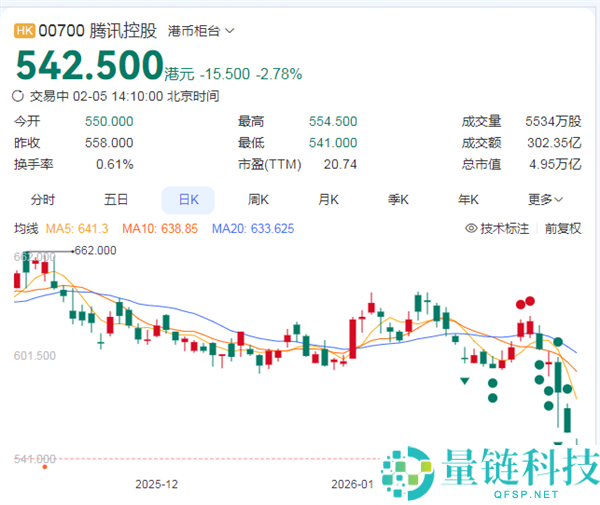
Task: Click the 2026-01 date axis label
Action: point(352,484)
